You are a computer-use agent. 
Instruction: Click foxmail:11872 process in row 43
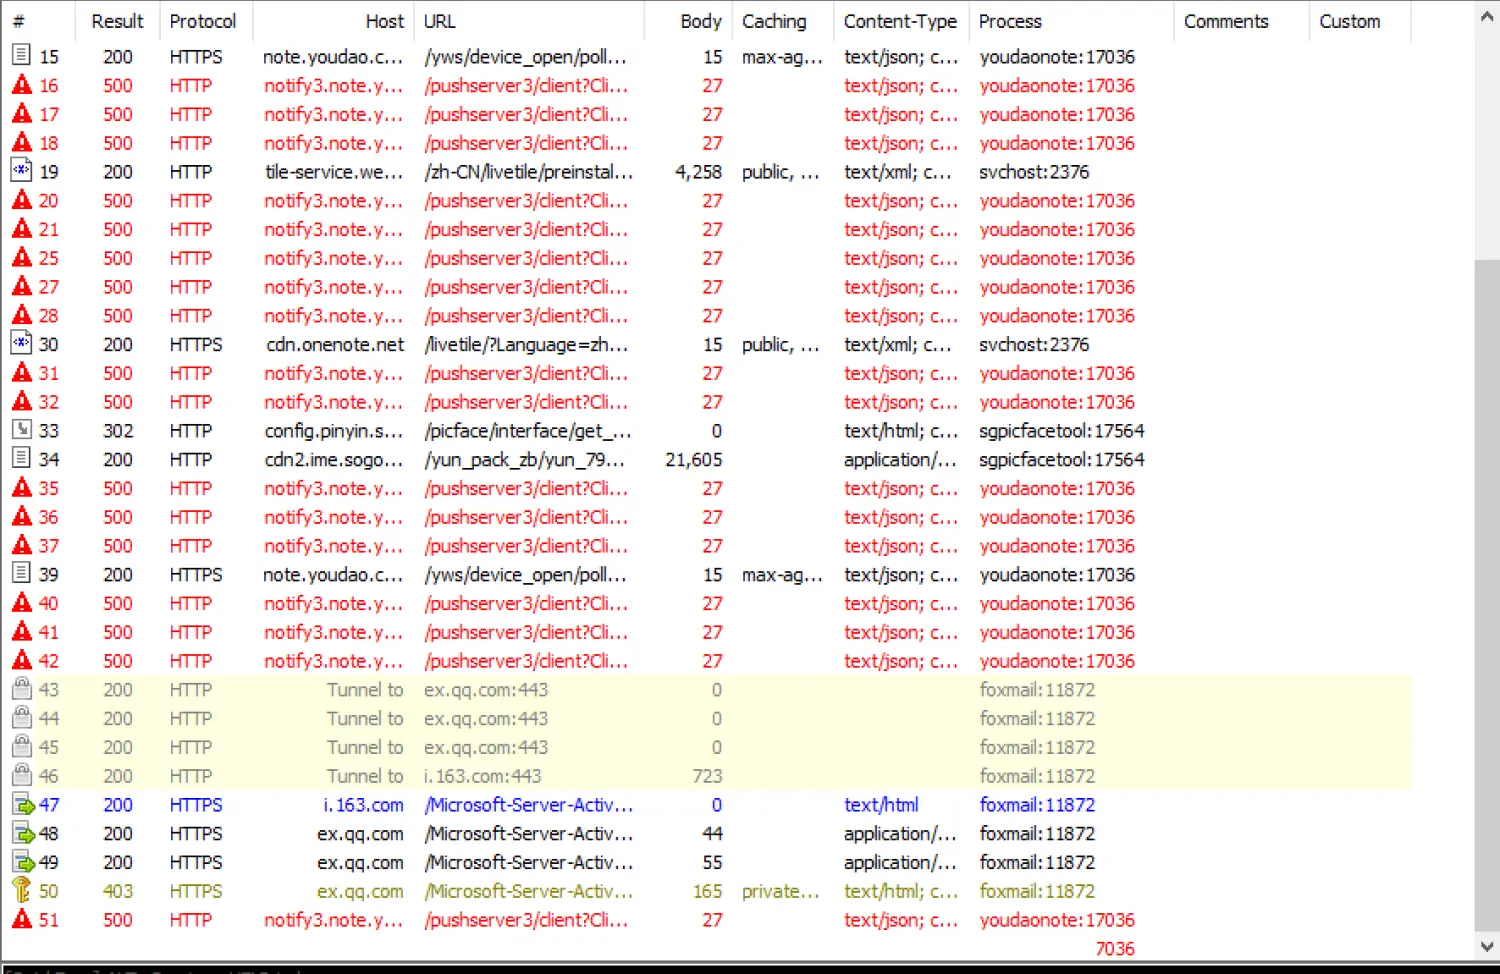pos(1037,690)
